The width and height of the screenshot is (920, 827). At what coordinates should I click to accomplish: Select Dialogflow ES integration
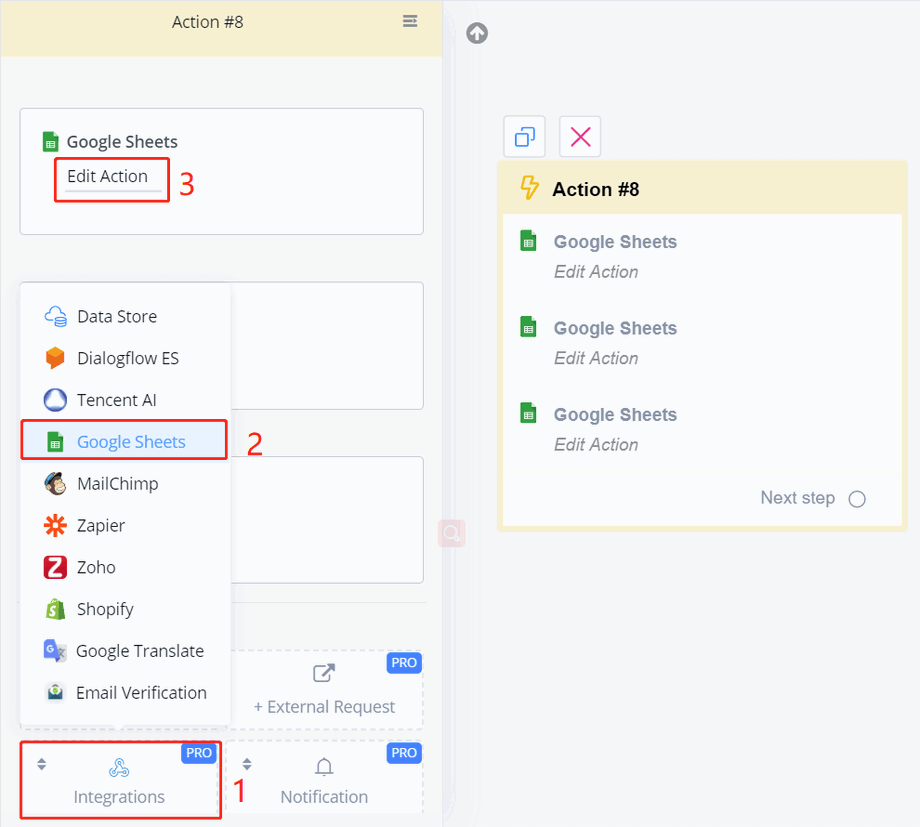(x=127, y=358)
